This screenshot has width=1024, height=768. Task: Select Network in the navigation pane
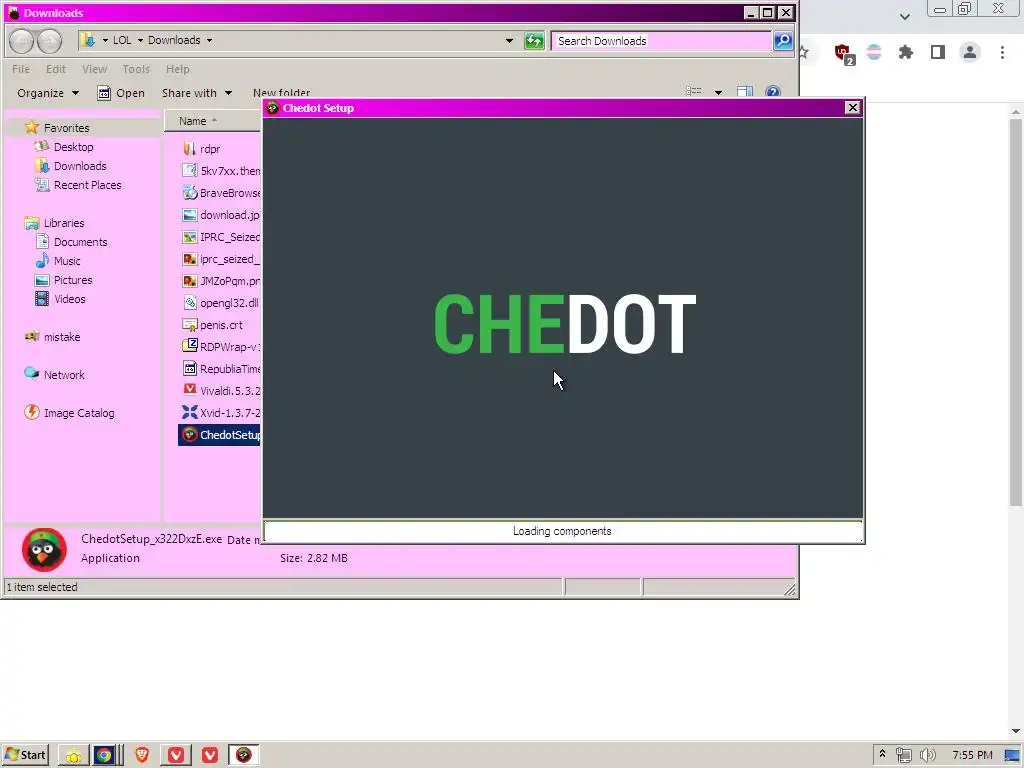coord(54,375)
